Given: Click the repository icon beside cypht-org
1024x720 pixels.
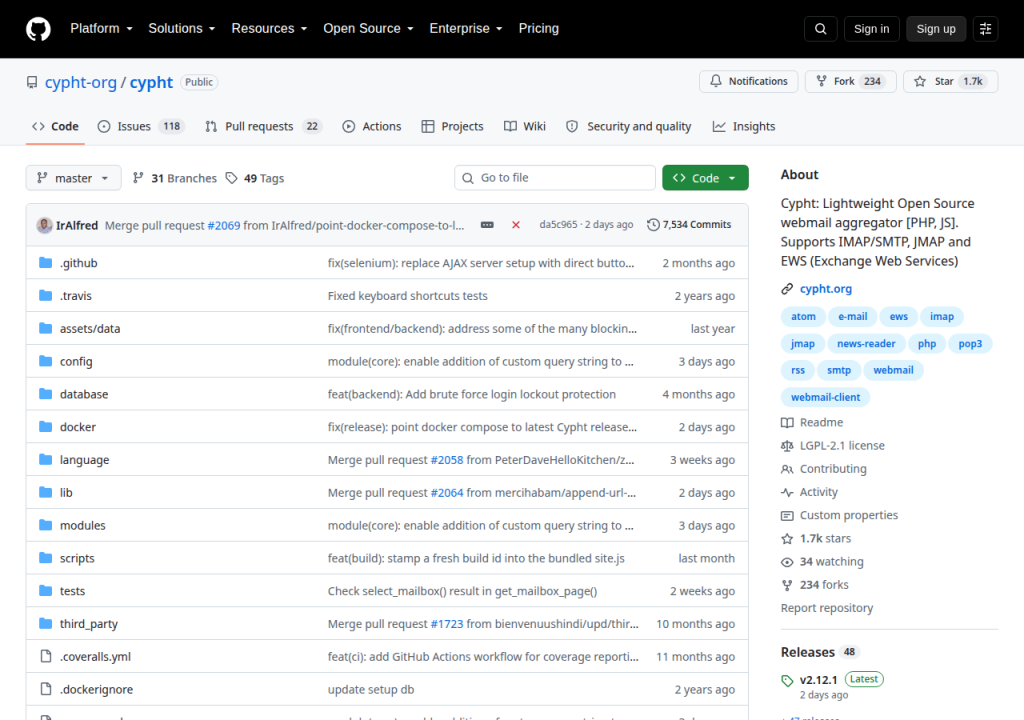Looking at the screenshot, I should click(32, 82).
